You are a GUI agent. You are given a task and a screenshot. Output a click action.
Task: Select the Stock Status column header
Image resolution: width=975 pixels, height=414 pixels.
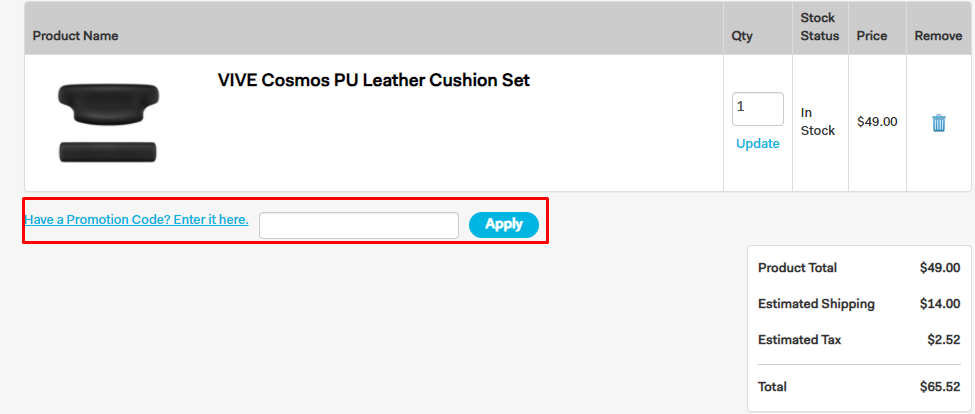[x=820, y=27]
